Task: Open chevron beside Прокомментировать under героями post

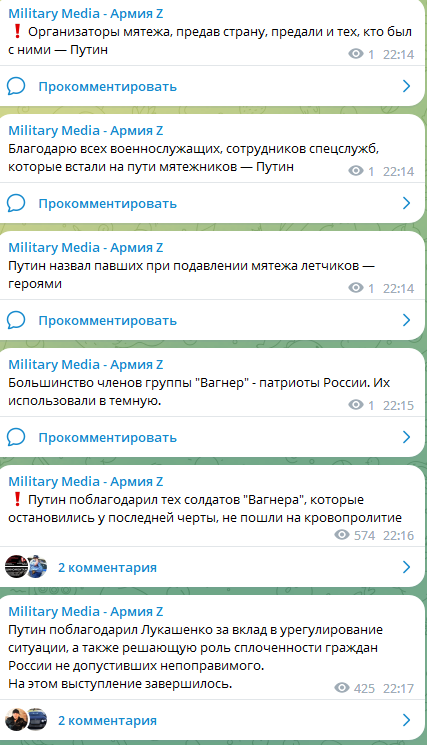Action: point(407,320)
